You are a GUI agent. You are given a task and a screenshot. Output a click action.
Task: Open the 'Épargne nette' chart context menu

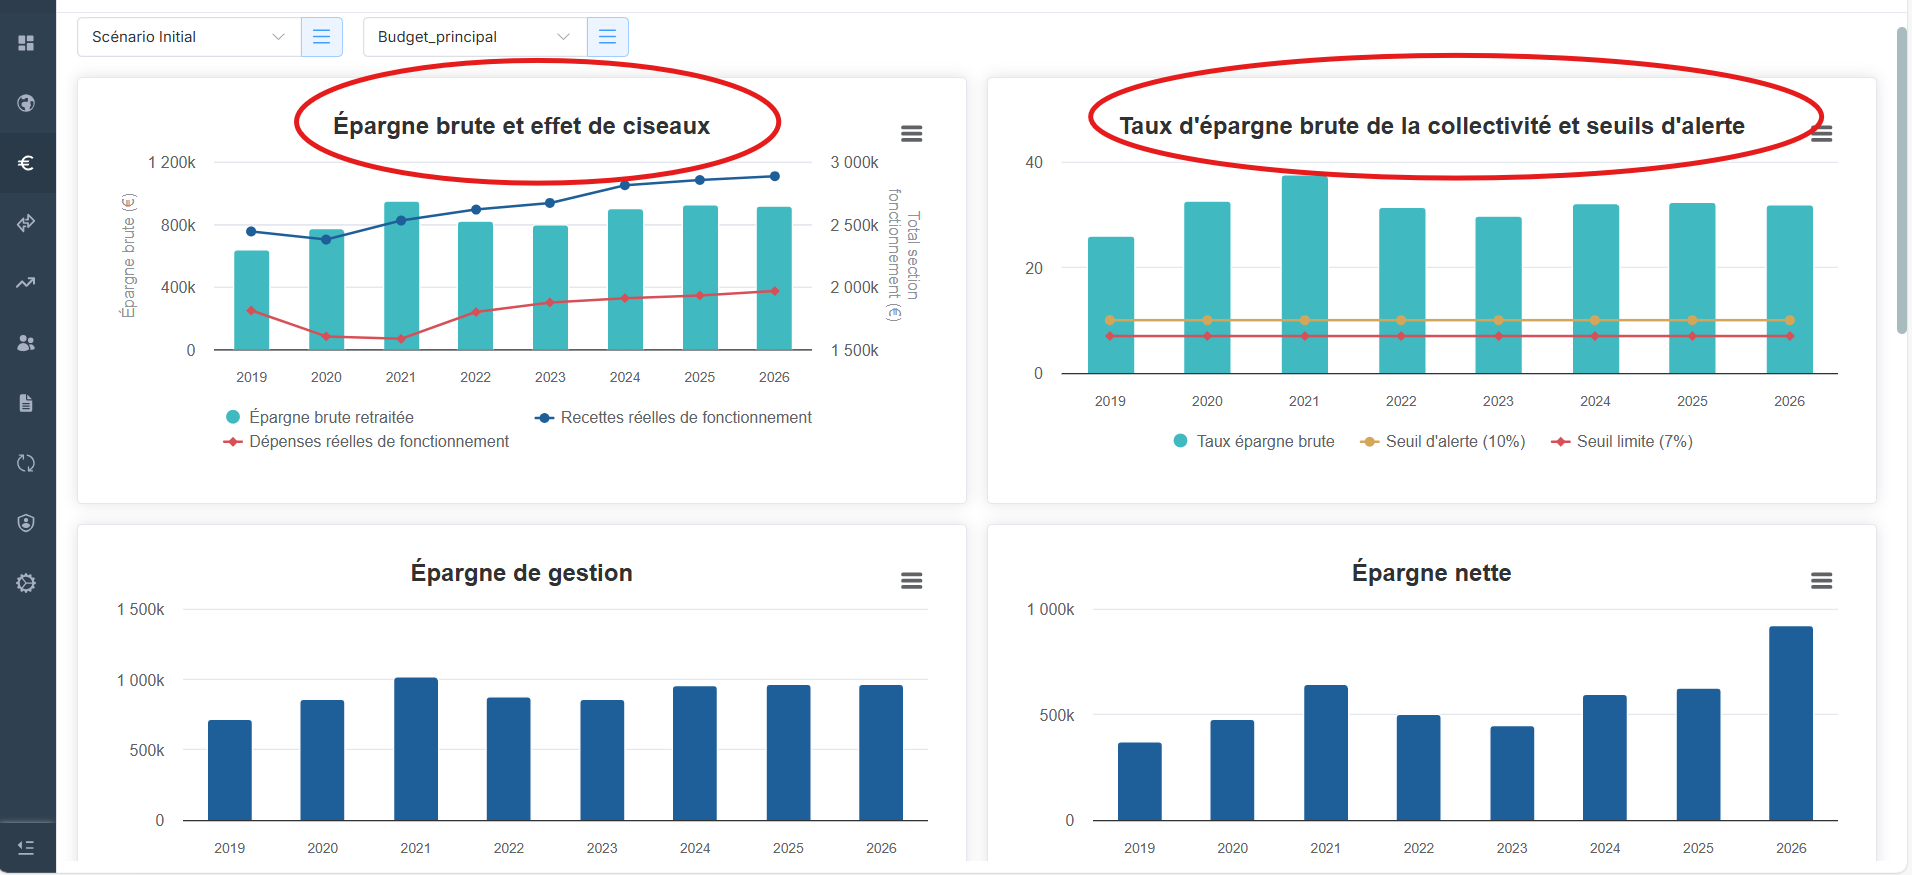coord(1821,581)
